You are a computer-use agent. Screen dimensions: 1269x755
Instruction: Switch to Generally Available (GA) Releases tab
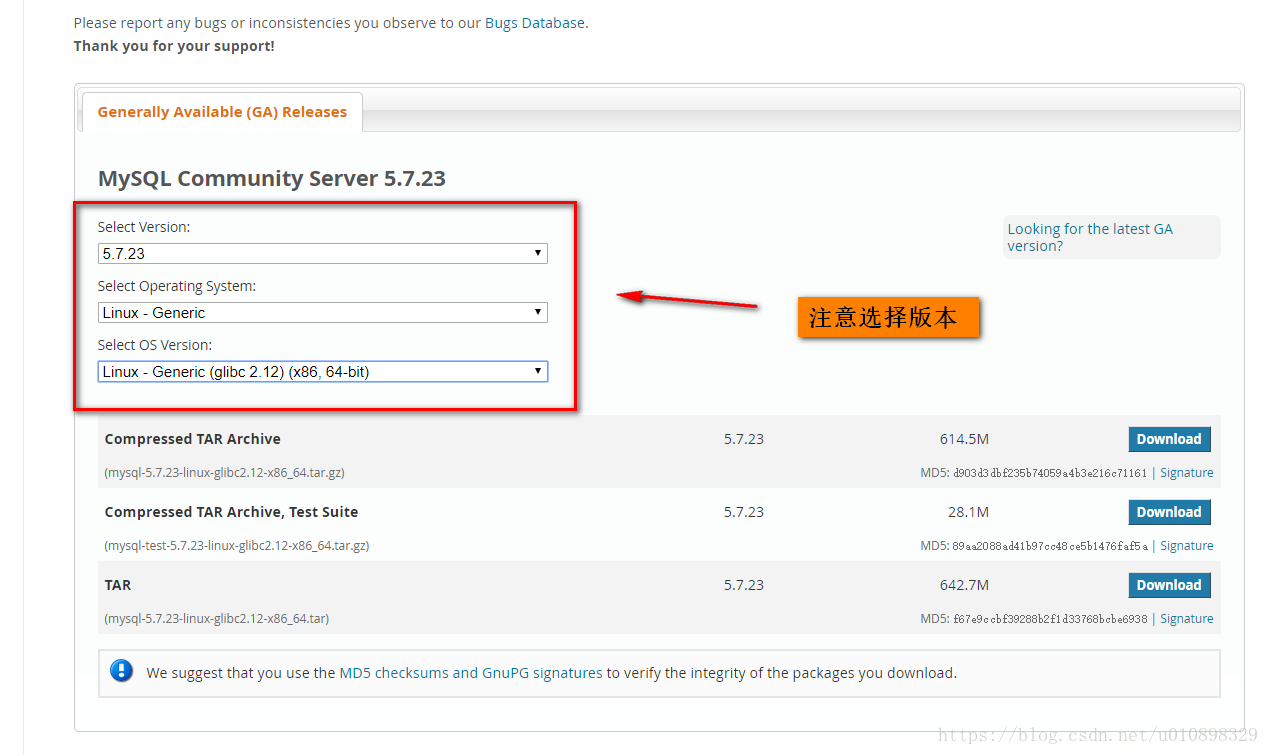pos(222,112)
